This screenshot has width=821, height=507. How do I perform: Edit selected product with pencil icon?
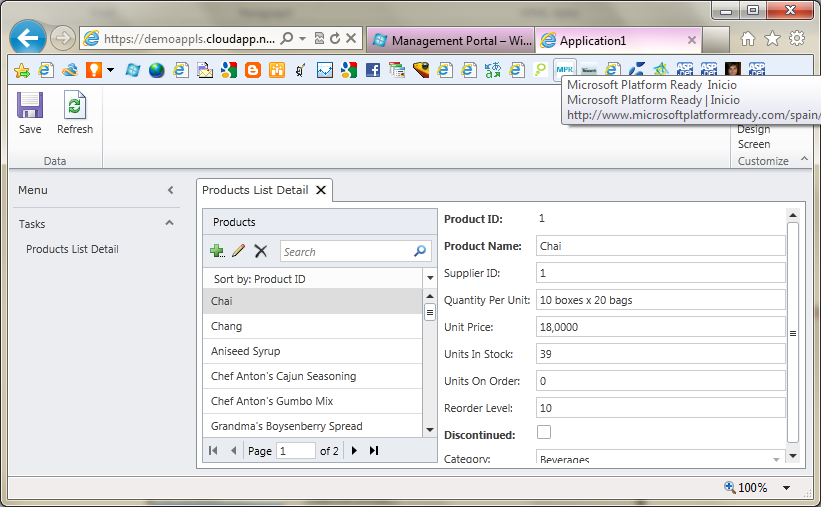pyautogui.click(x=239, y=251)
